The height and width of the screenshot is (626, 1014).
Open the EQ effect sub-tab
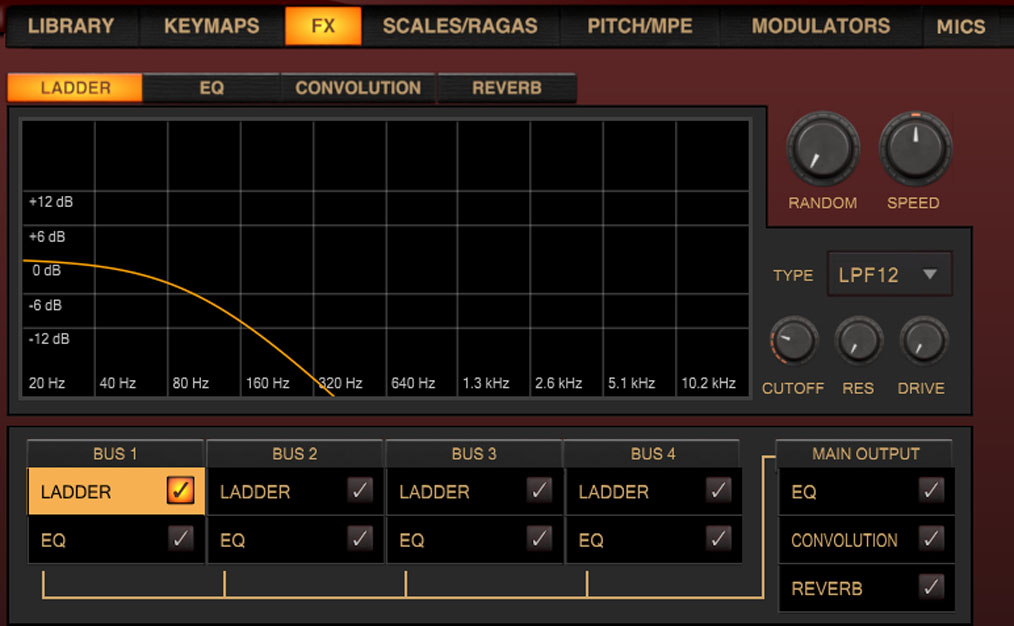pyautogui.click(x=211, y=87)
